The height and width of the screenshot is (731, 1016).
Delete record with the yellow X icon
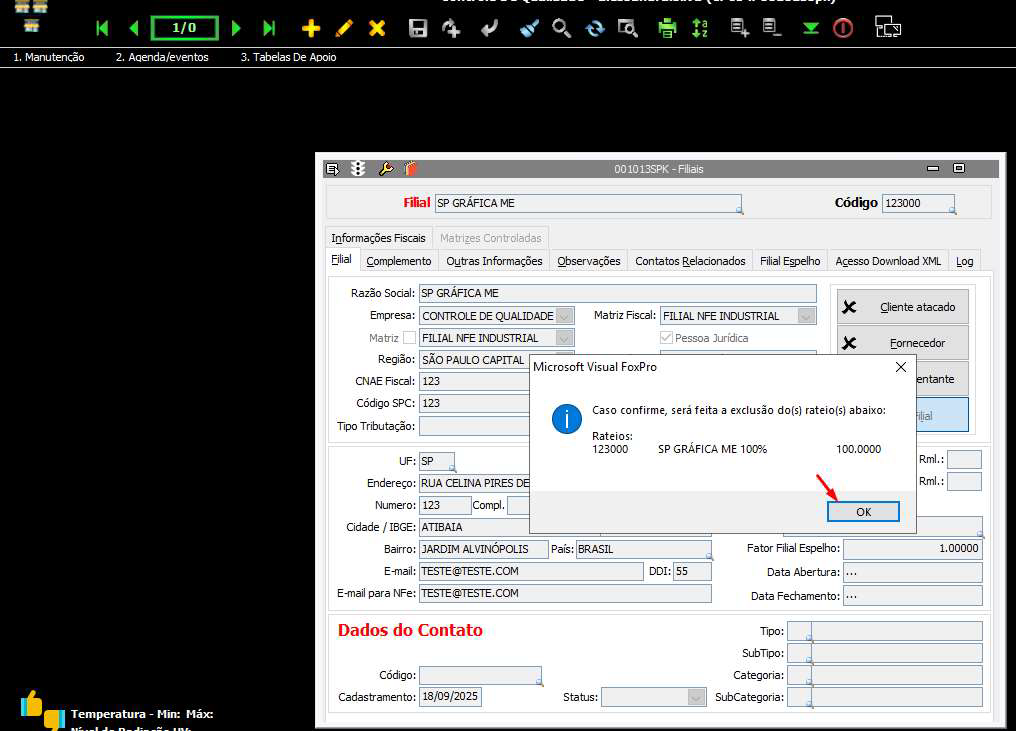pos(376,28)
